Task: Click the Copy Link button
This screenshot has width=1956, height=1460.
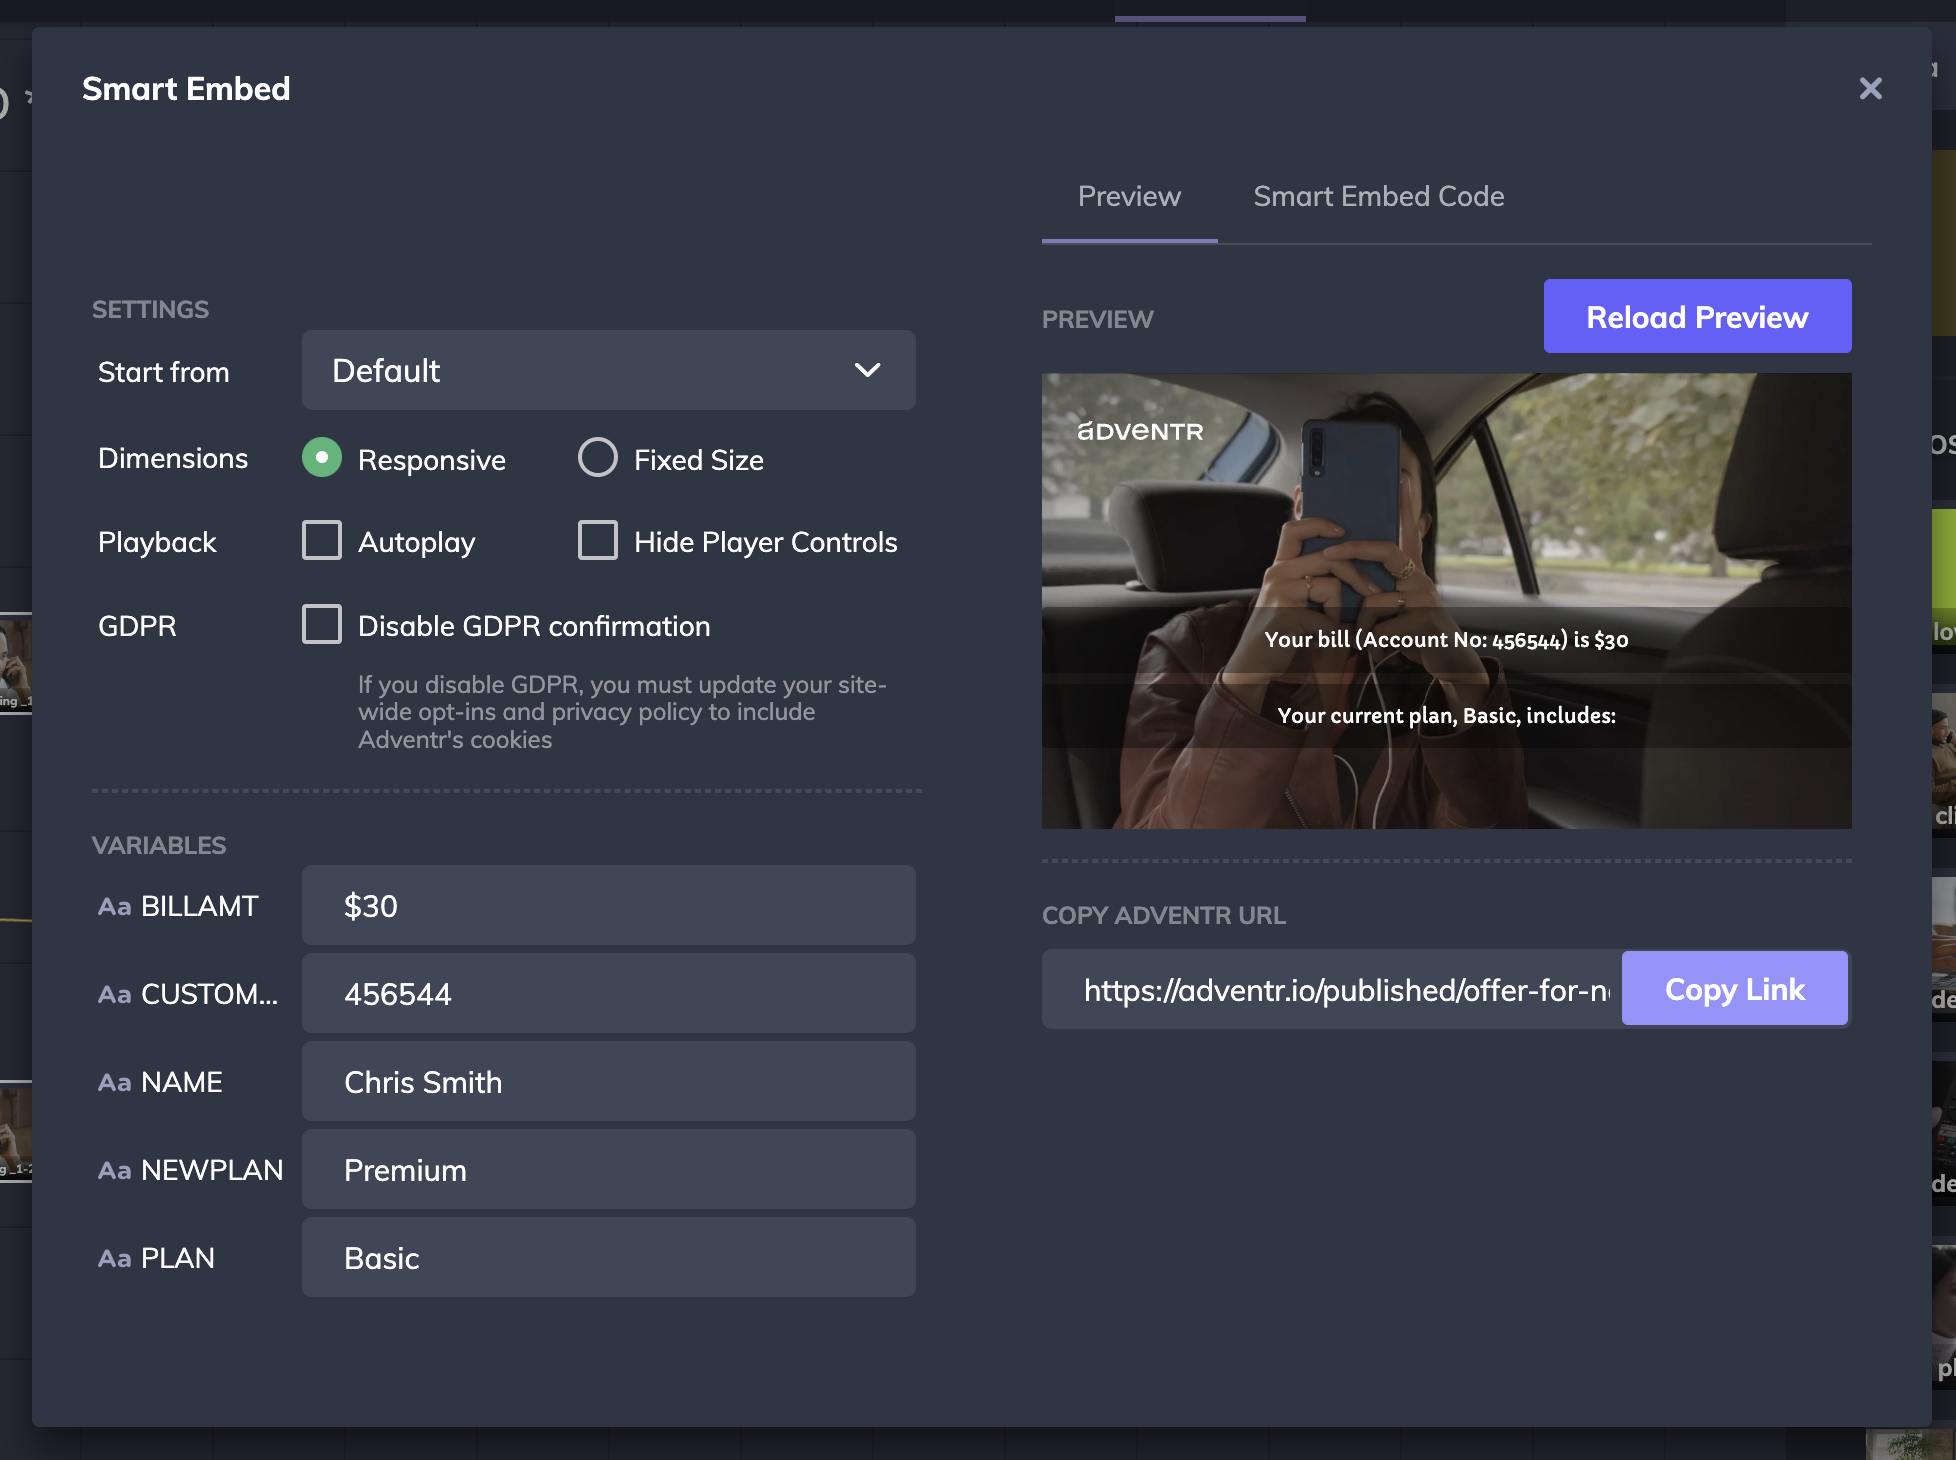Action: pos(1734,989)
